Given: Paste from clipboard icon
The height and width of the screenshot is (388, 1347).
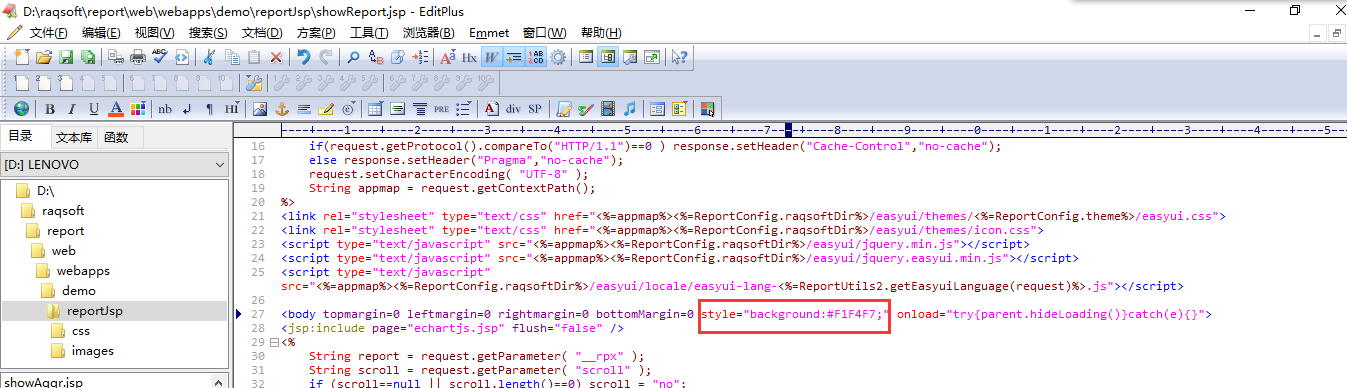Looking at the screenshot, I should pos(254,57).
